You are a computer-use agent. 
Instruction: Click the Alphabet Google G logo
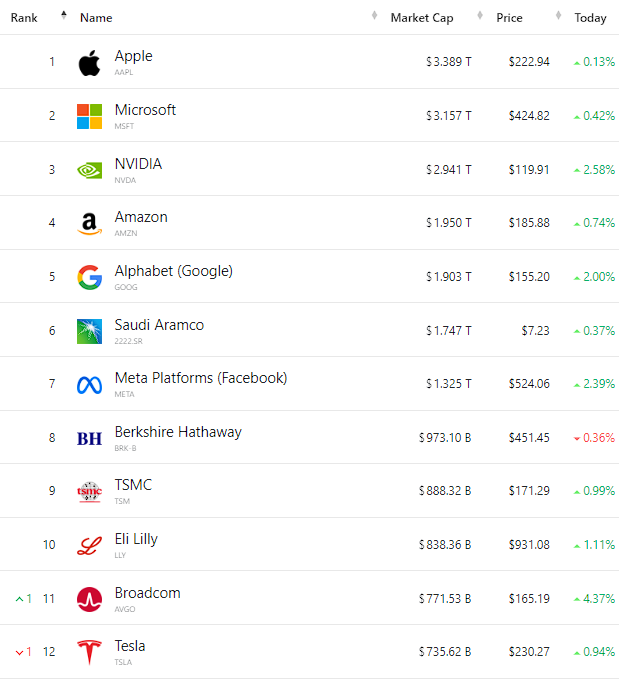coord(89,277)
